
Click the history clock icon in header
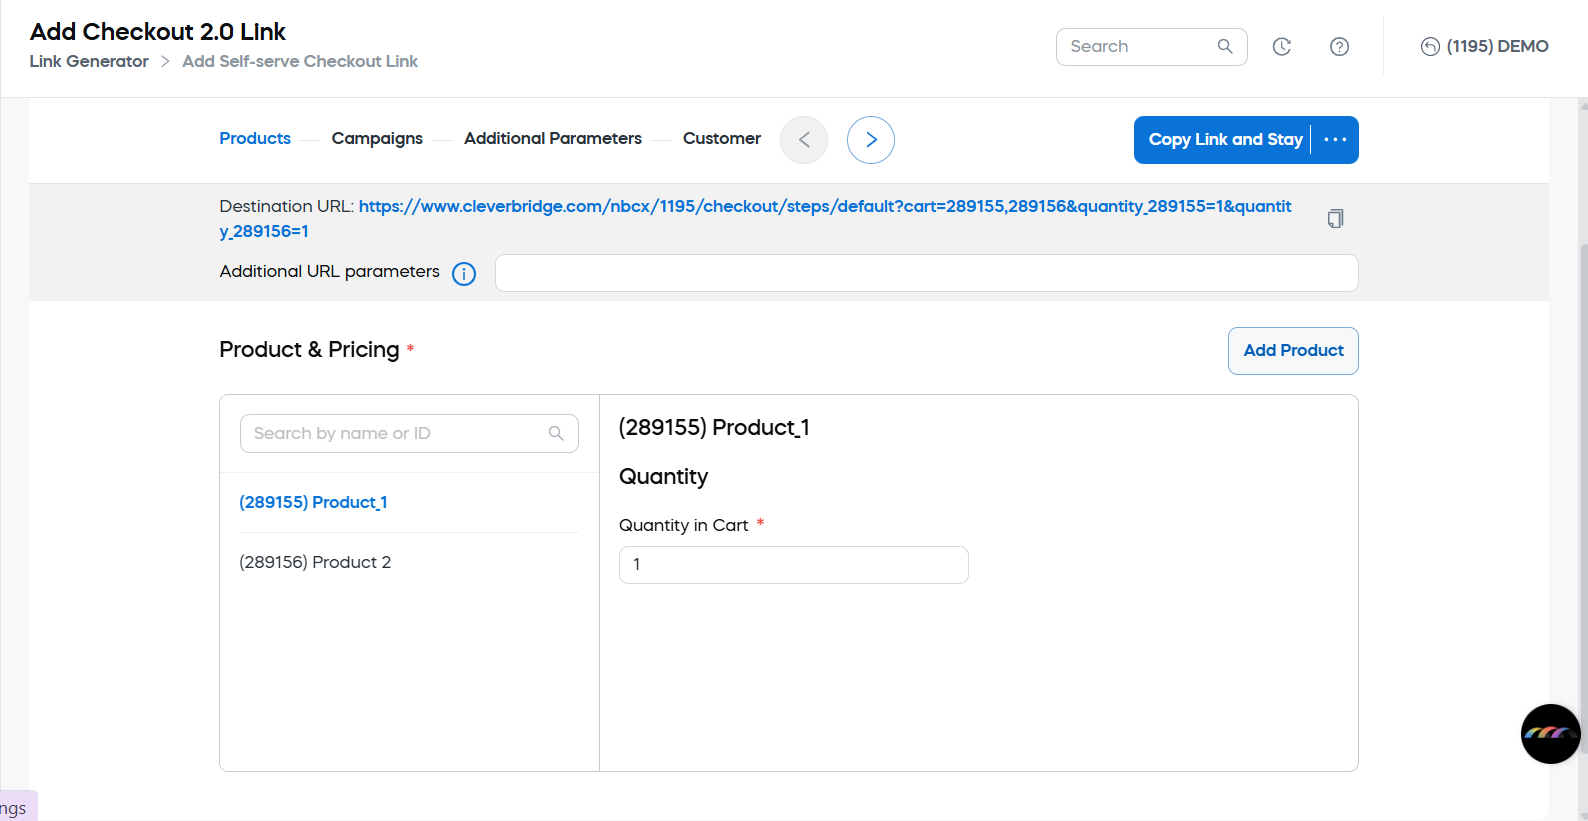coord(1281,47)
